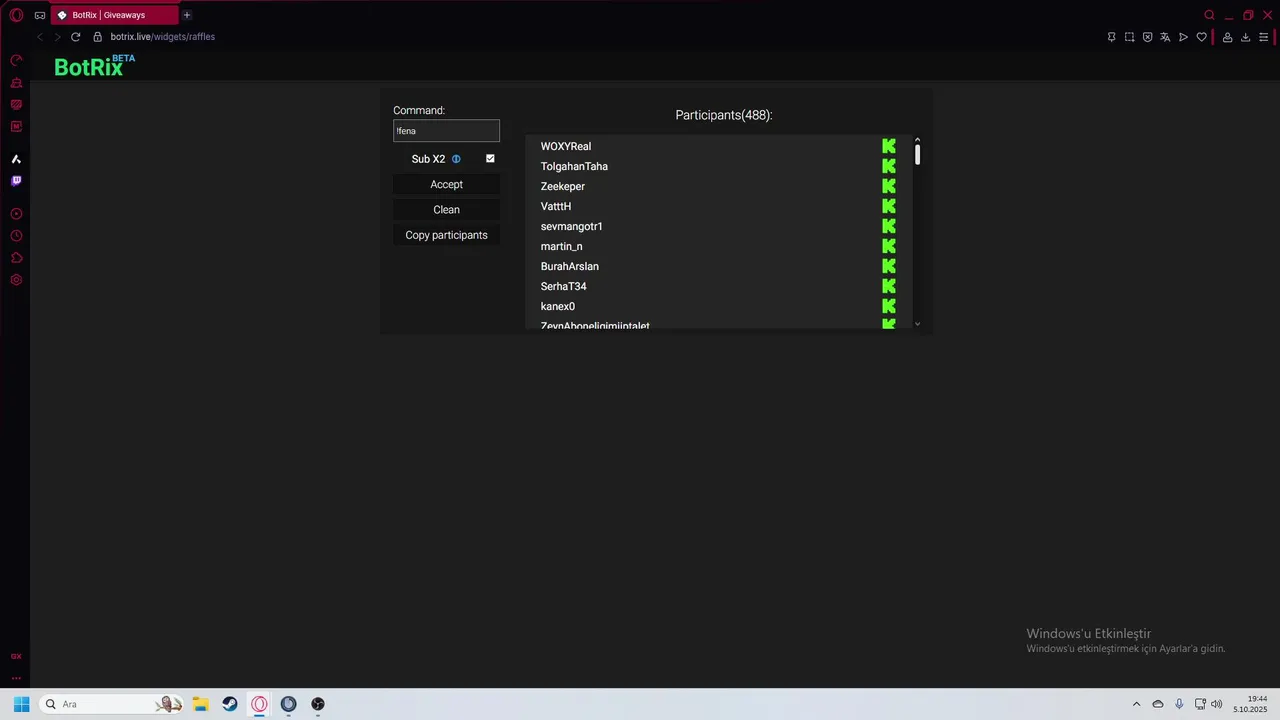Open History clock in sidebar

pyautogui.click(x=16, y=236)
